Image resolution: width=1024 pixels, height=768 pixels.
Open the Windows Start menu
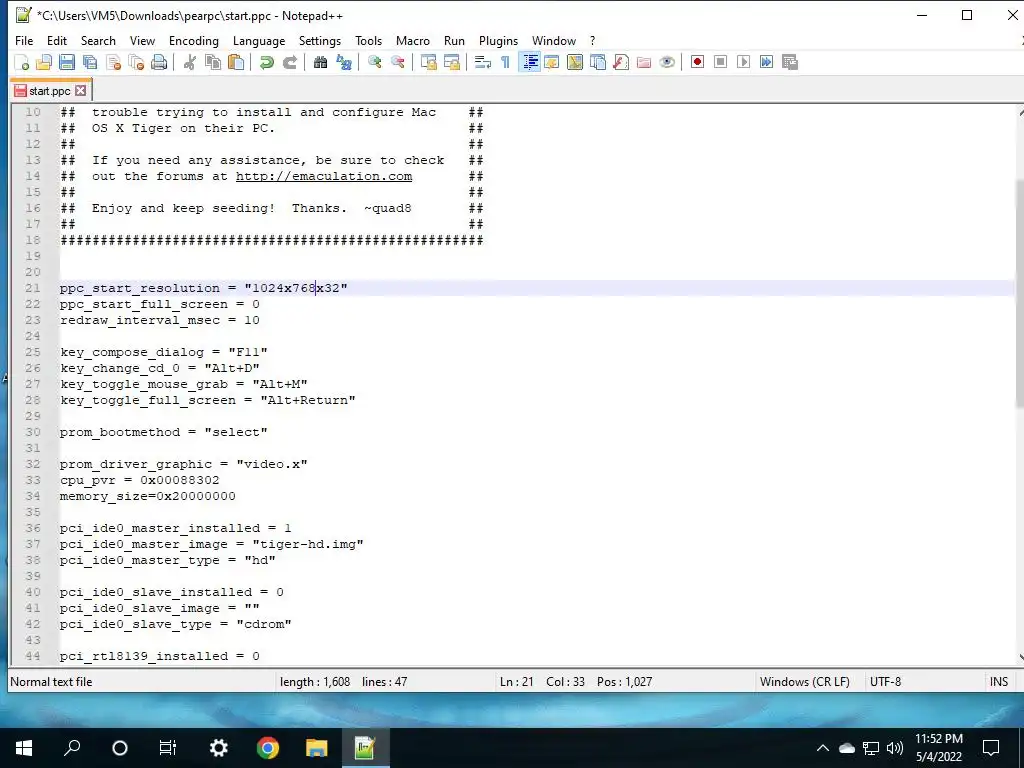24,748
